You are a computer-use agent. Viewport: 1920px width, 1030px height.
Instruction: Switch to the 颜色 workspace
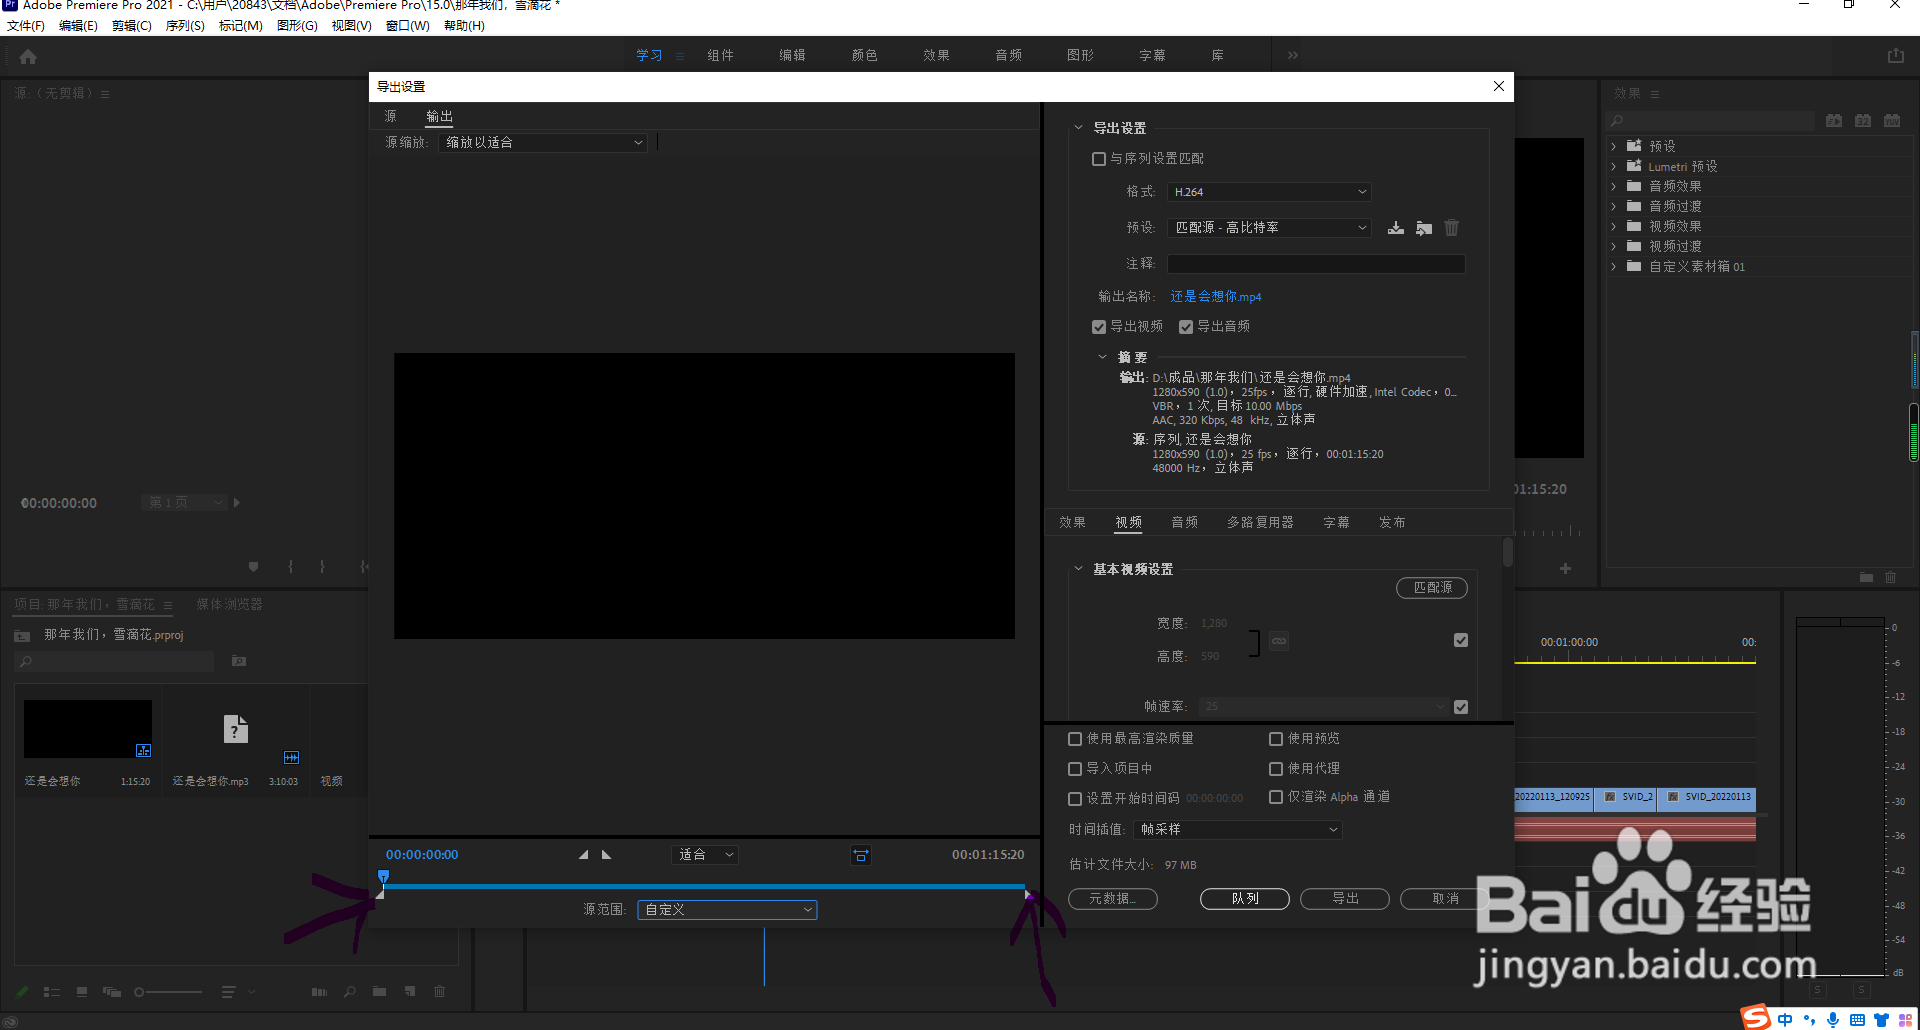tap(864, 56)
